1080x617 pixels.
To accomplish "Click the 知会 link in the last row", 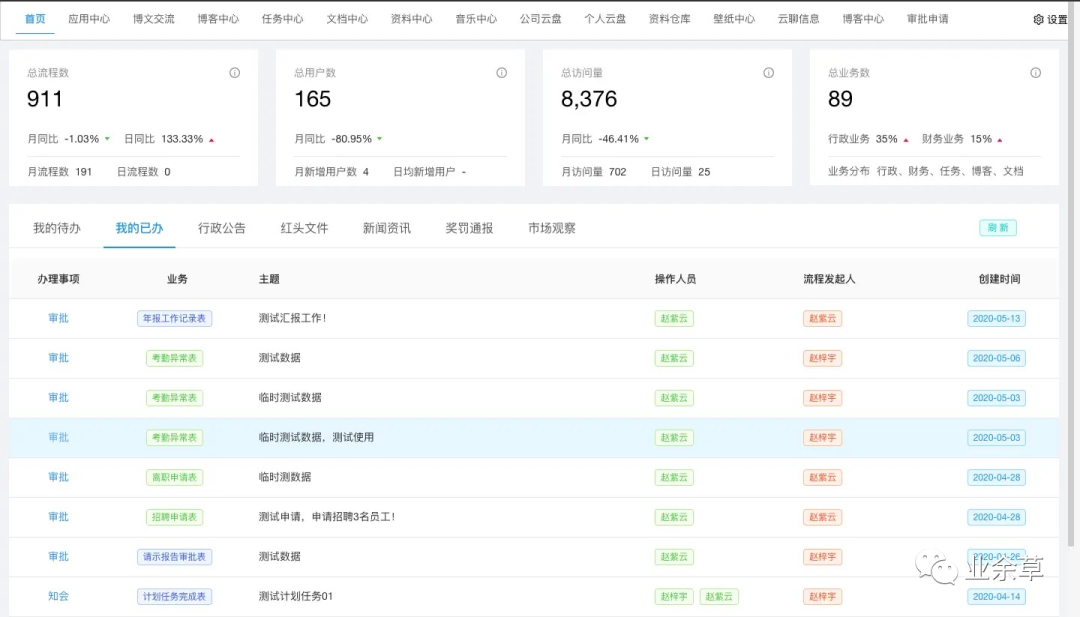I will [58, 597].
